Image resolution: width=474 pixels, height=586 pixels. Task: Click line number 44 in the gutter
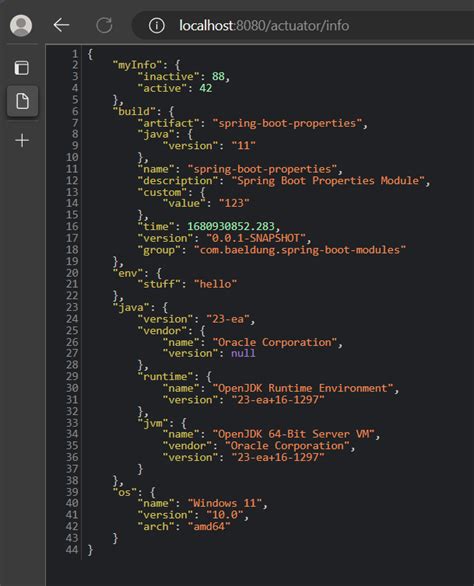point(72,550)
